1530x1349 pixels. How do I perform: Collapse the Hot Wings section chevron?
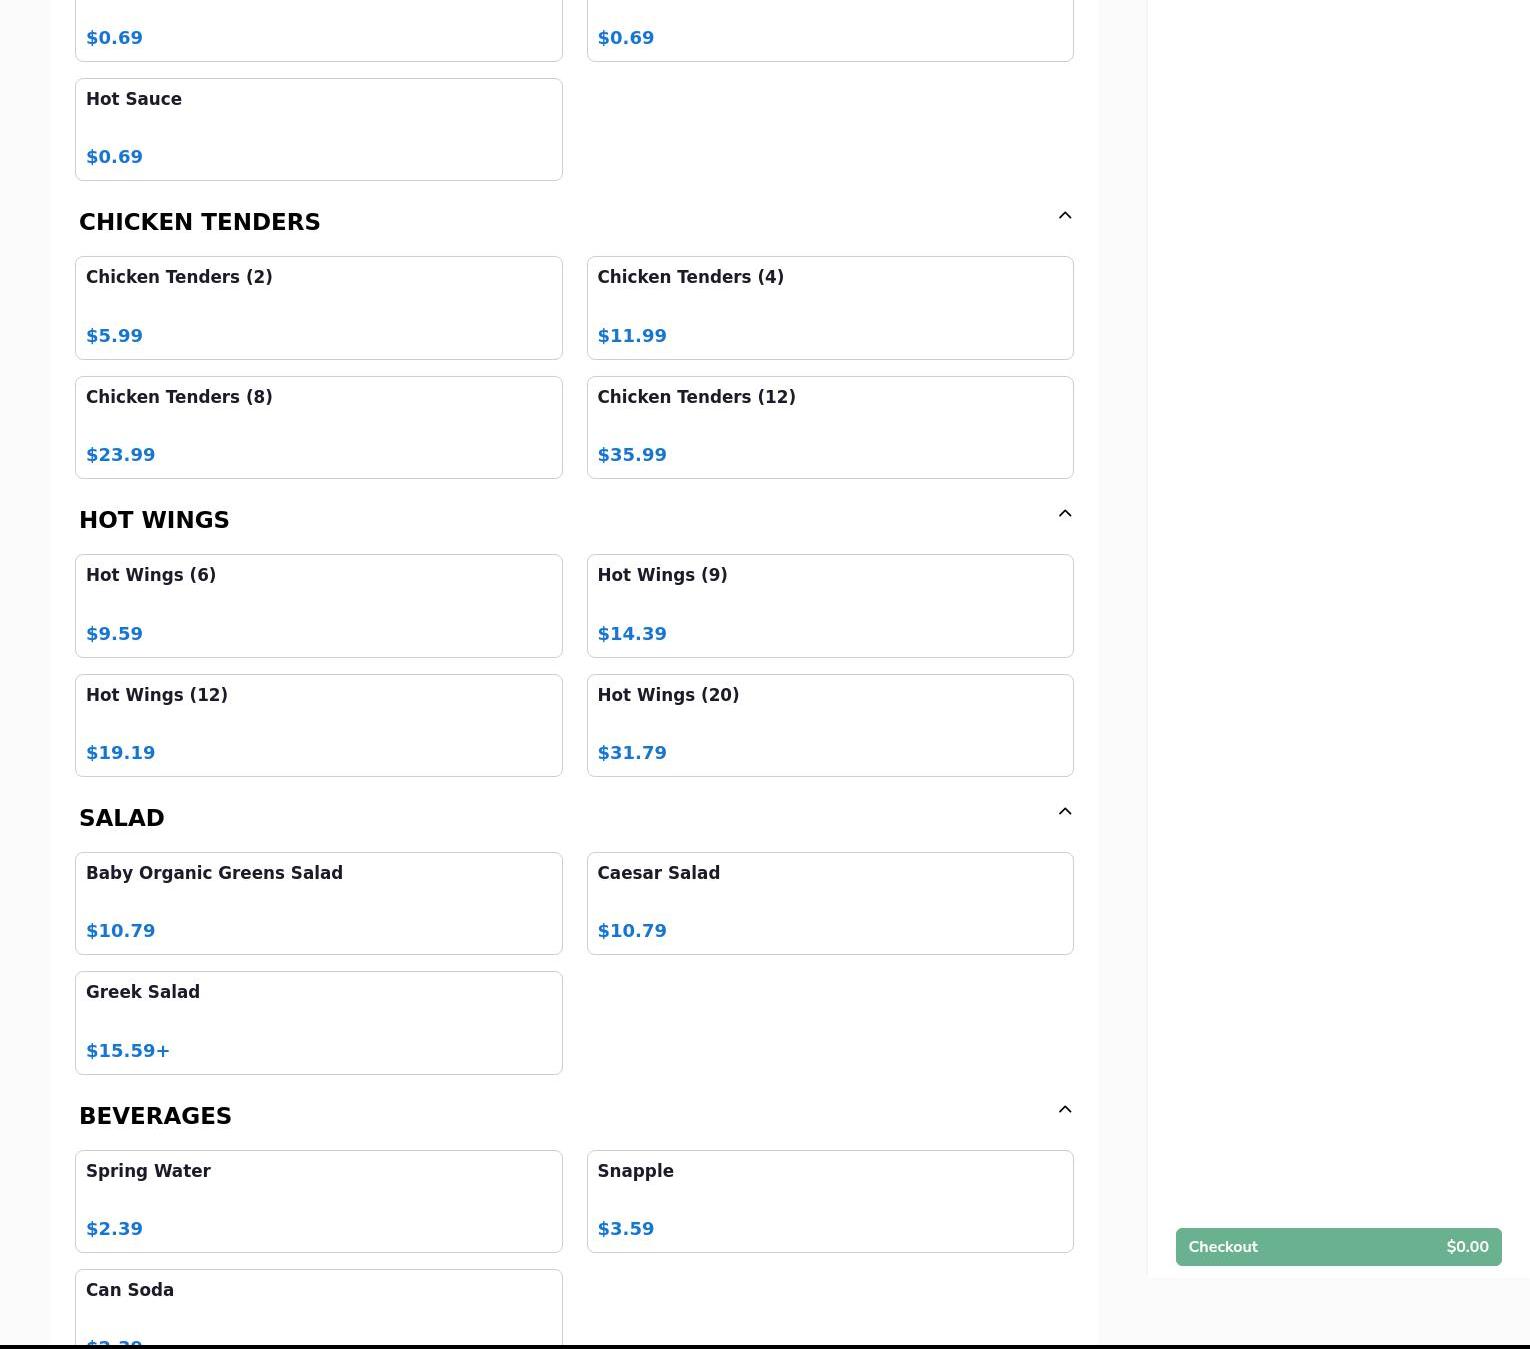[x=1065, y=514]
